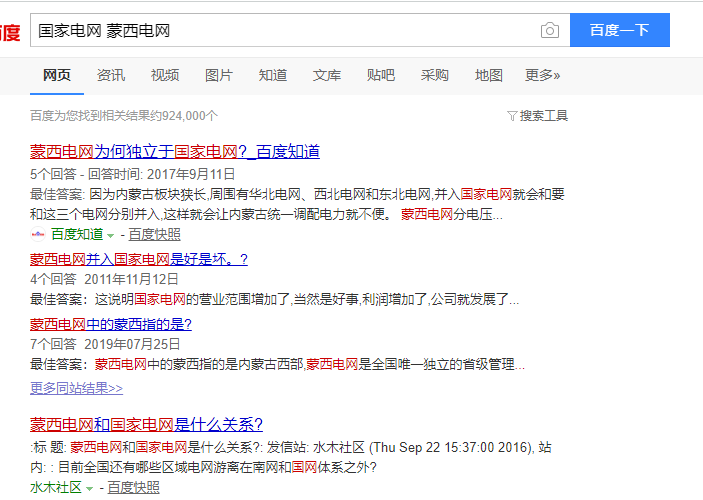Open result 蒙西电网为何独立于国家电网?_百度知道
Screen dimensions: 703x500
pyautogui.click(x=175, y=152)
